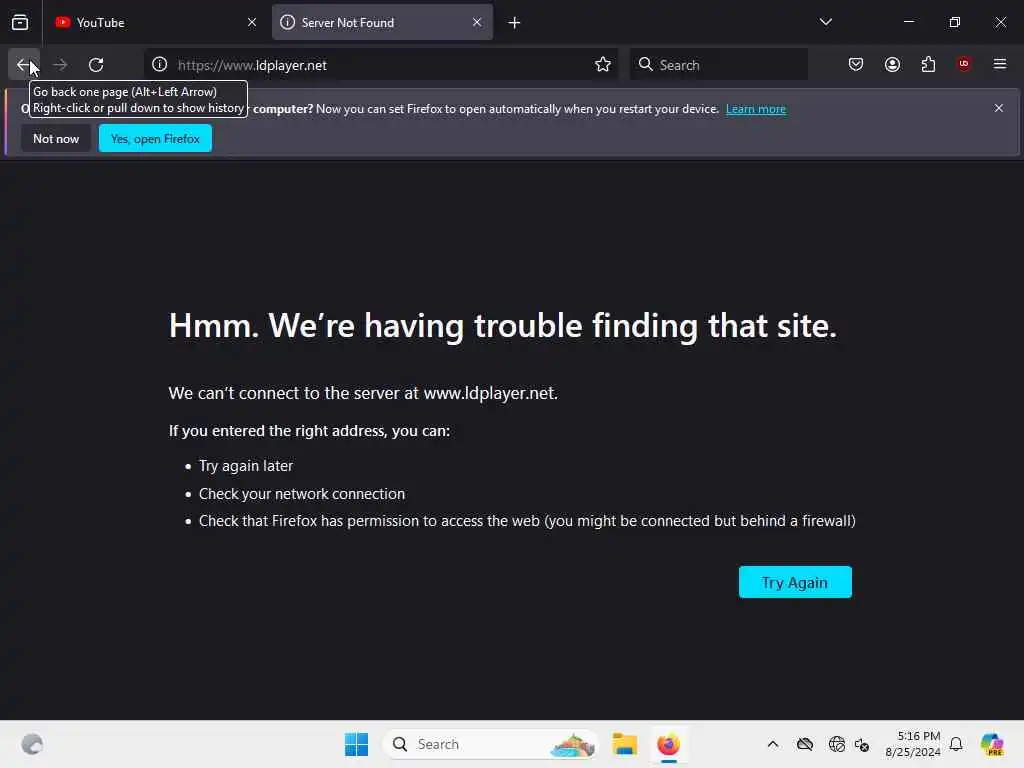
Task: Click the OneDrive cloud tray icon
Action: [805, 744]
